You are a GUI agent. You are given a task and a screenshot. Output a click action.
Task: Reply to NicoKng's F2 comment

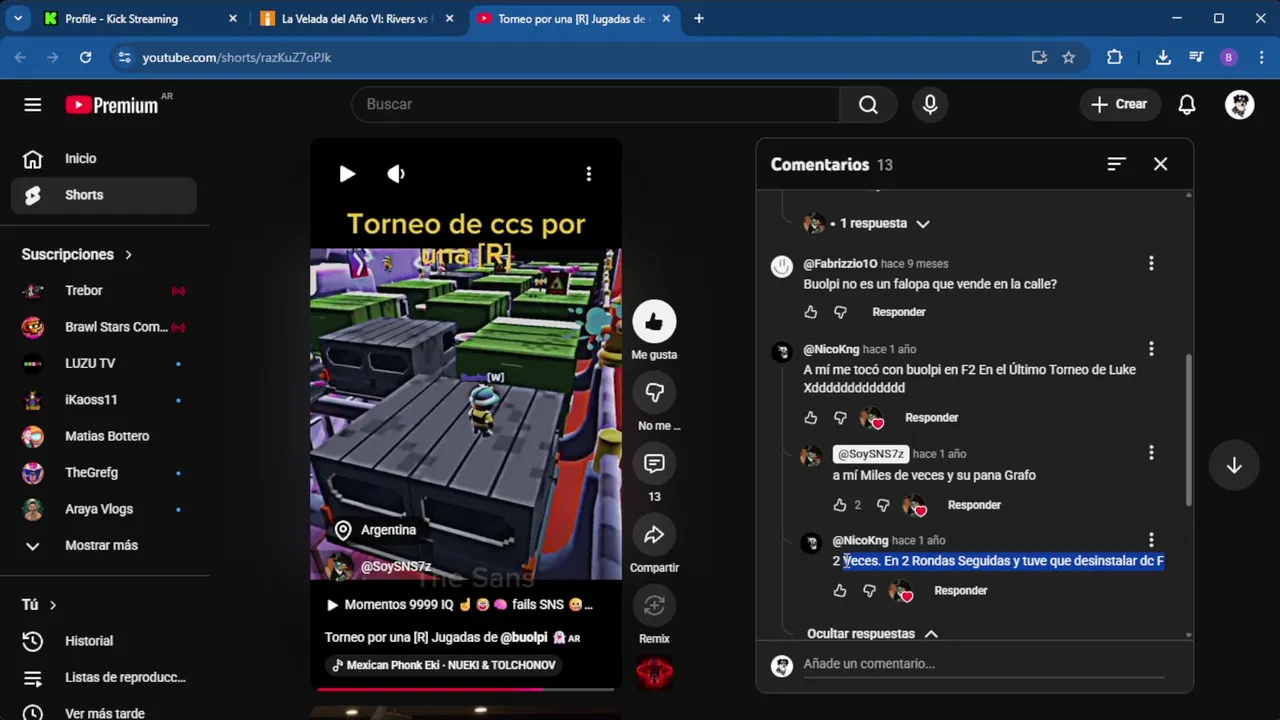click(x=931, y=418)
